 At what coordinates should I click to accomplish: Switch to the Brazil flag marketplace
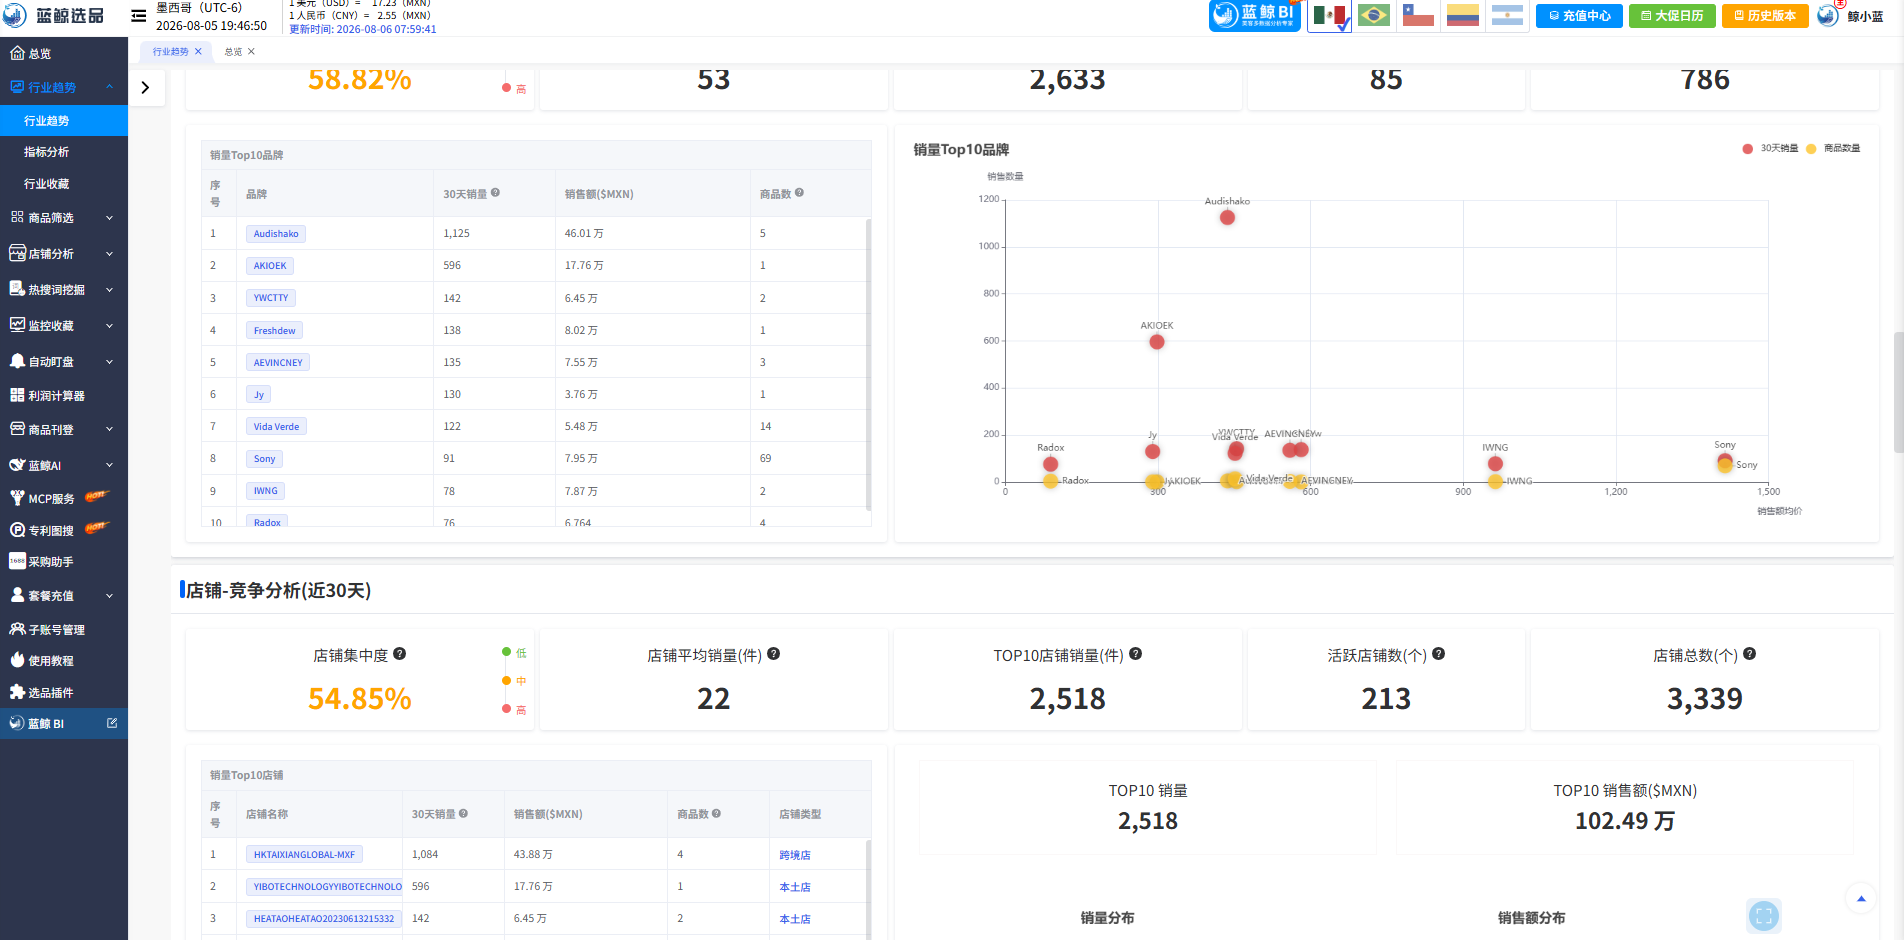1374,16
